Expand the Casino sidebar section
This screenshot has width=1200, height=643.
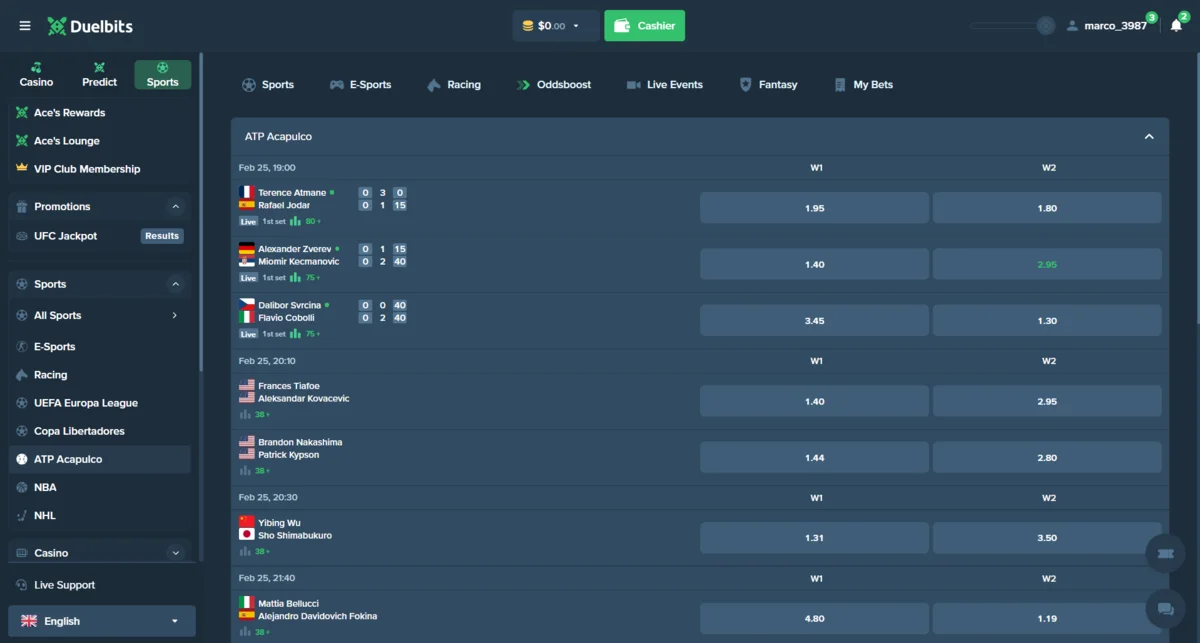(176, 553)
